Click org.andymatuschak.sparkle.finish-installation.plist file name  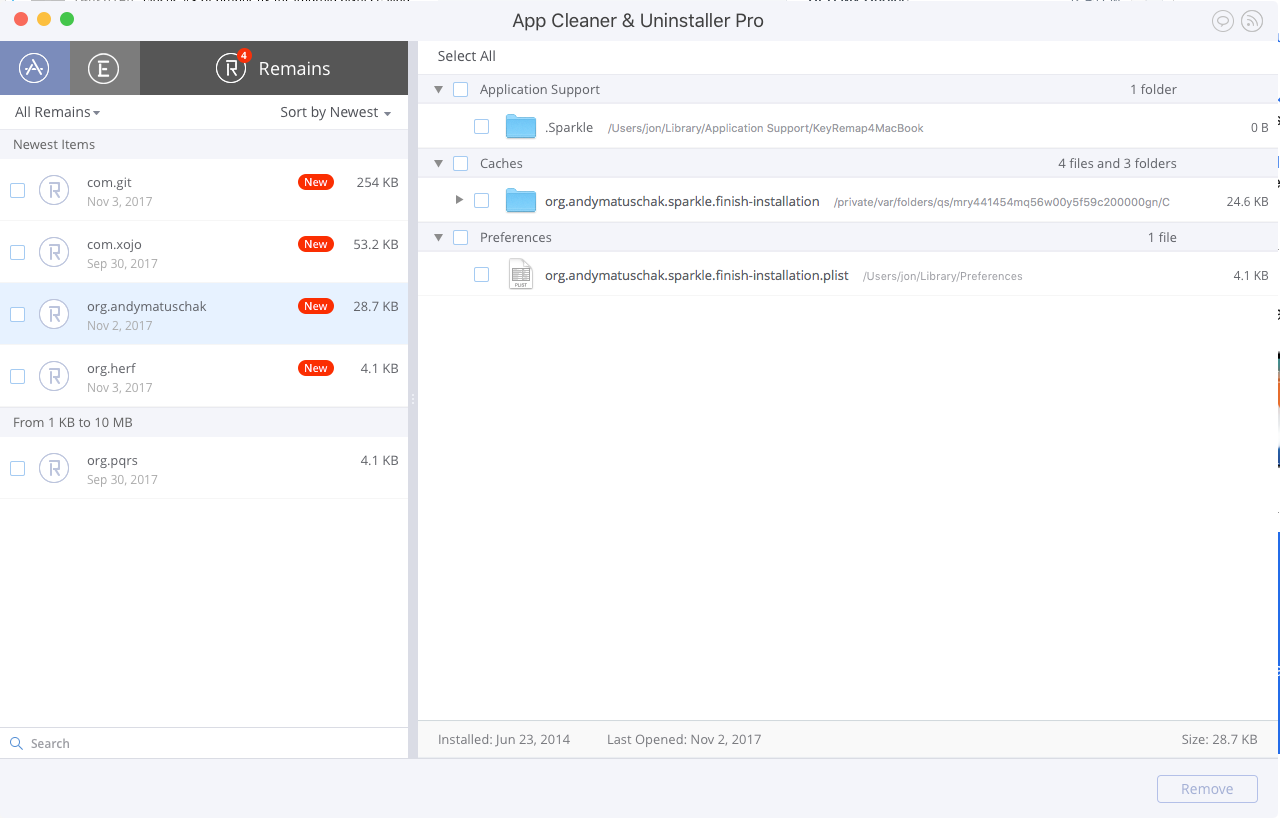pyautogui.click(x=696, y=275)
